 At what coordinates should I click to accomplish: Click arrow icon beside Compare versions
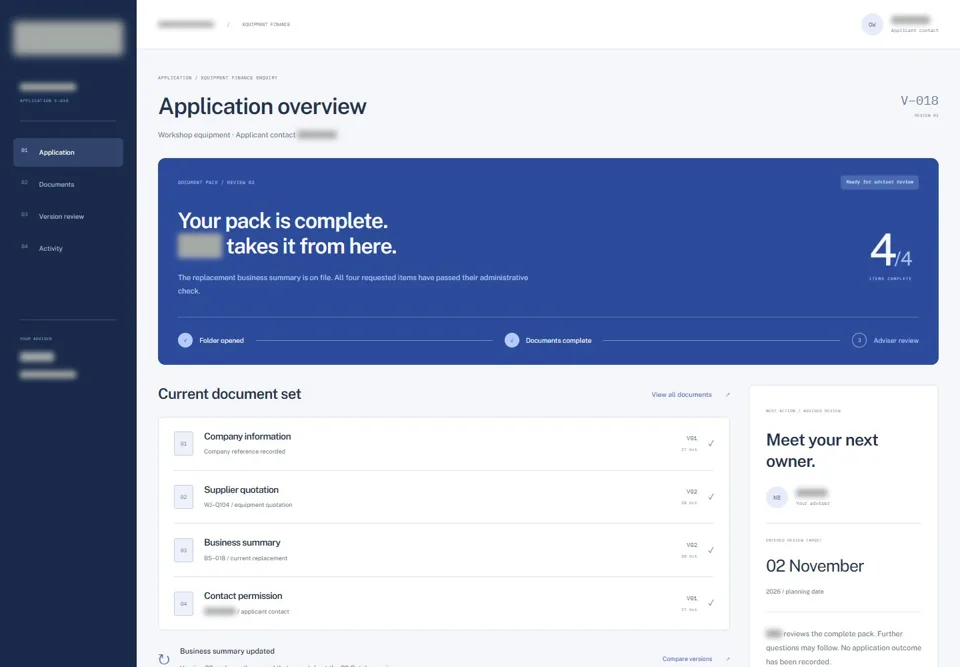[x=727, y=659]
